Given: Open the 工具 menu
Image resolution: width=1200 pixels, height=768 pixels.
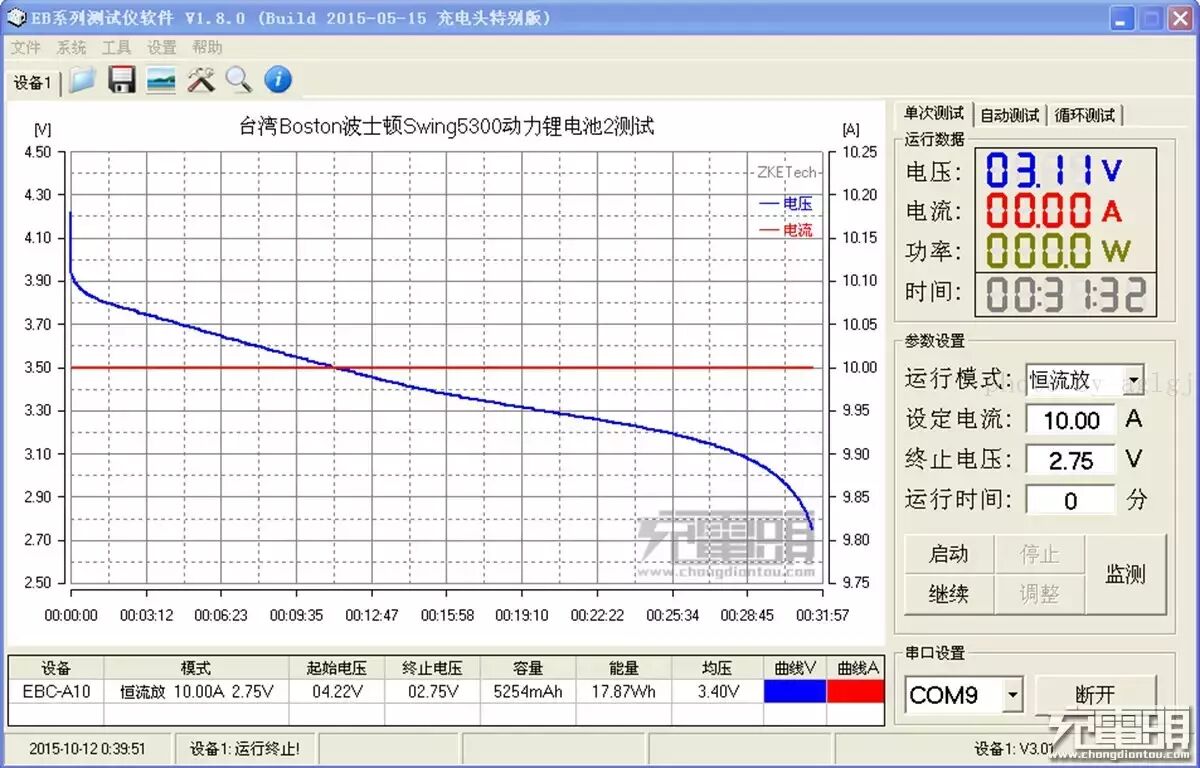Looking at the screenshot, I should [x=116, y=47].
